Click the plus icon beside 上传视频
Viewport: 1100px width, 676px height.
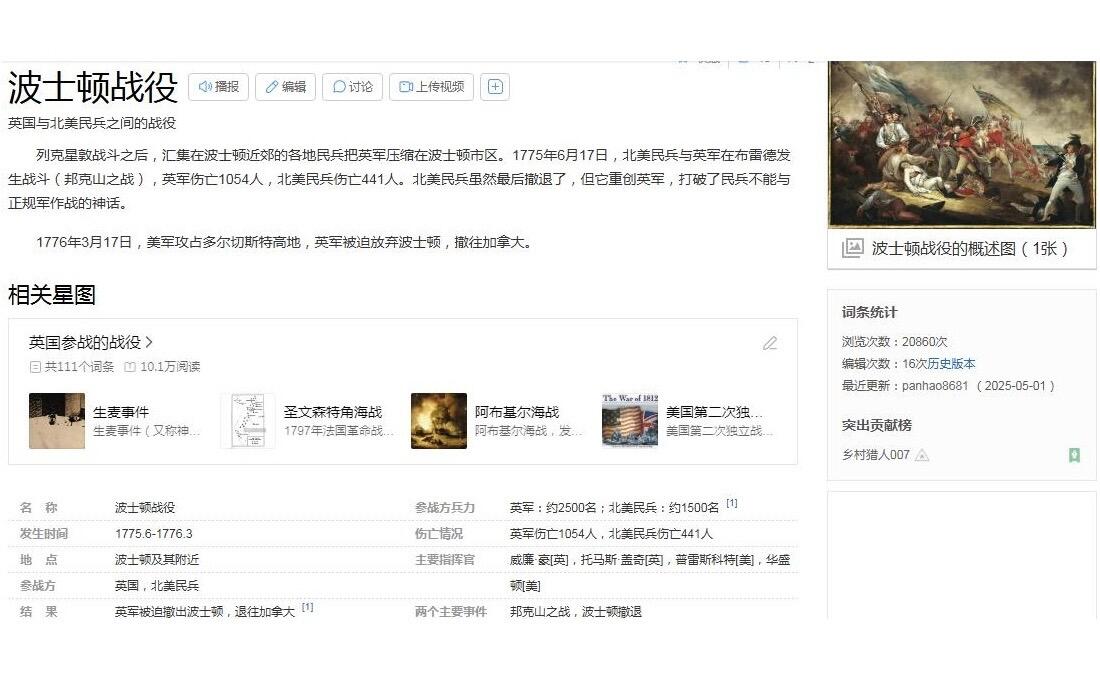(x=495, y=85)
